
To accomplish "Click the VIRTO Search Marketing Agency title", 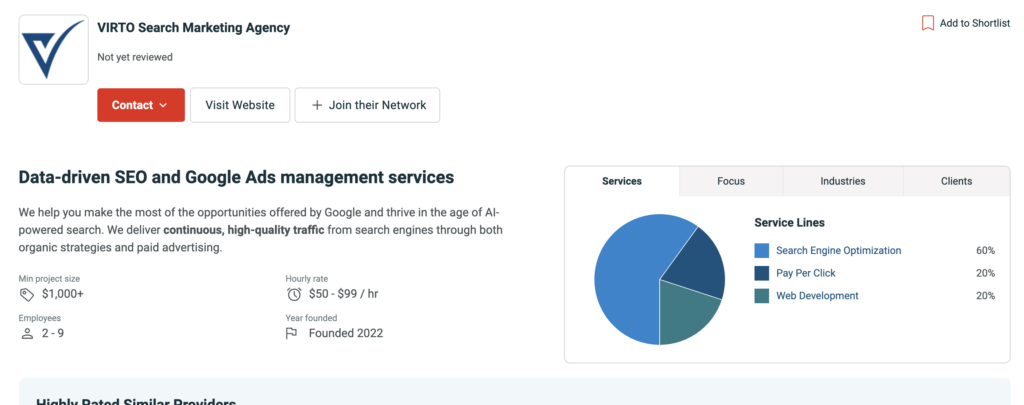I will click(194, 28).
